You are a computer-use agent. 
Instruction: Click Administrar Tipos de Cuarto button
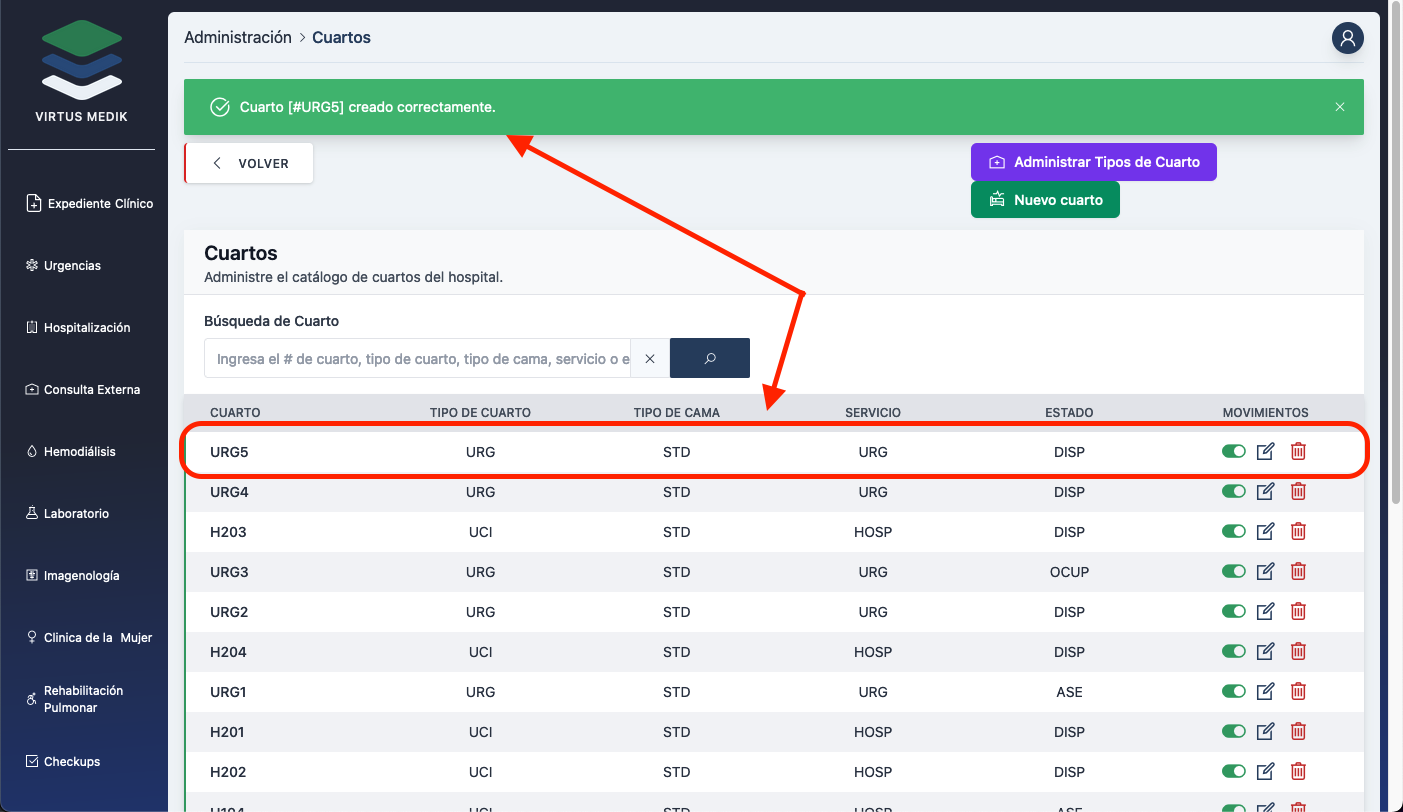coord(1093,162)
